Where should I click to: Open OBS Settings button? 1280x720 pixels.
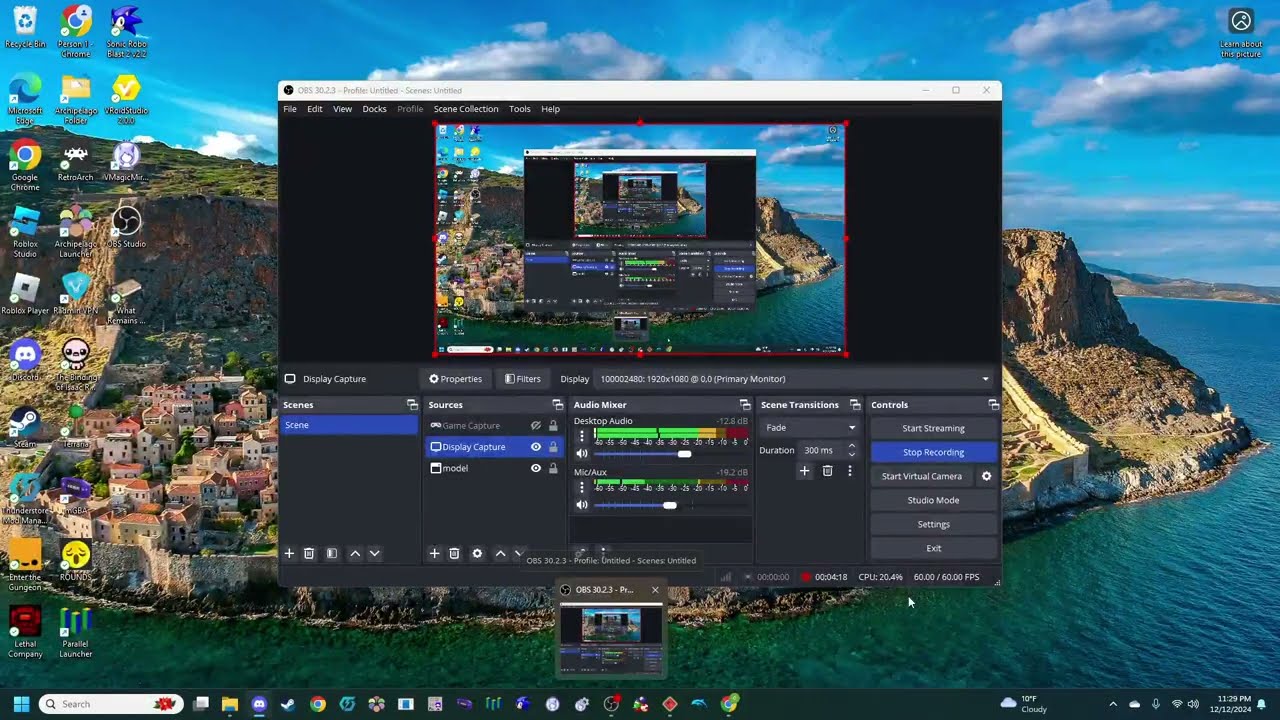coord(933,524)
